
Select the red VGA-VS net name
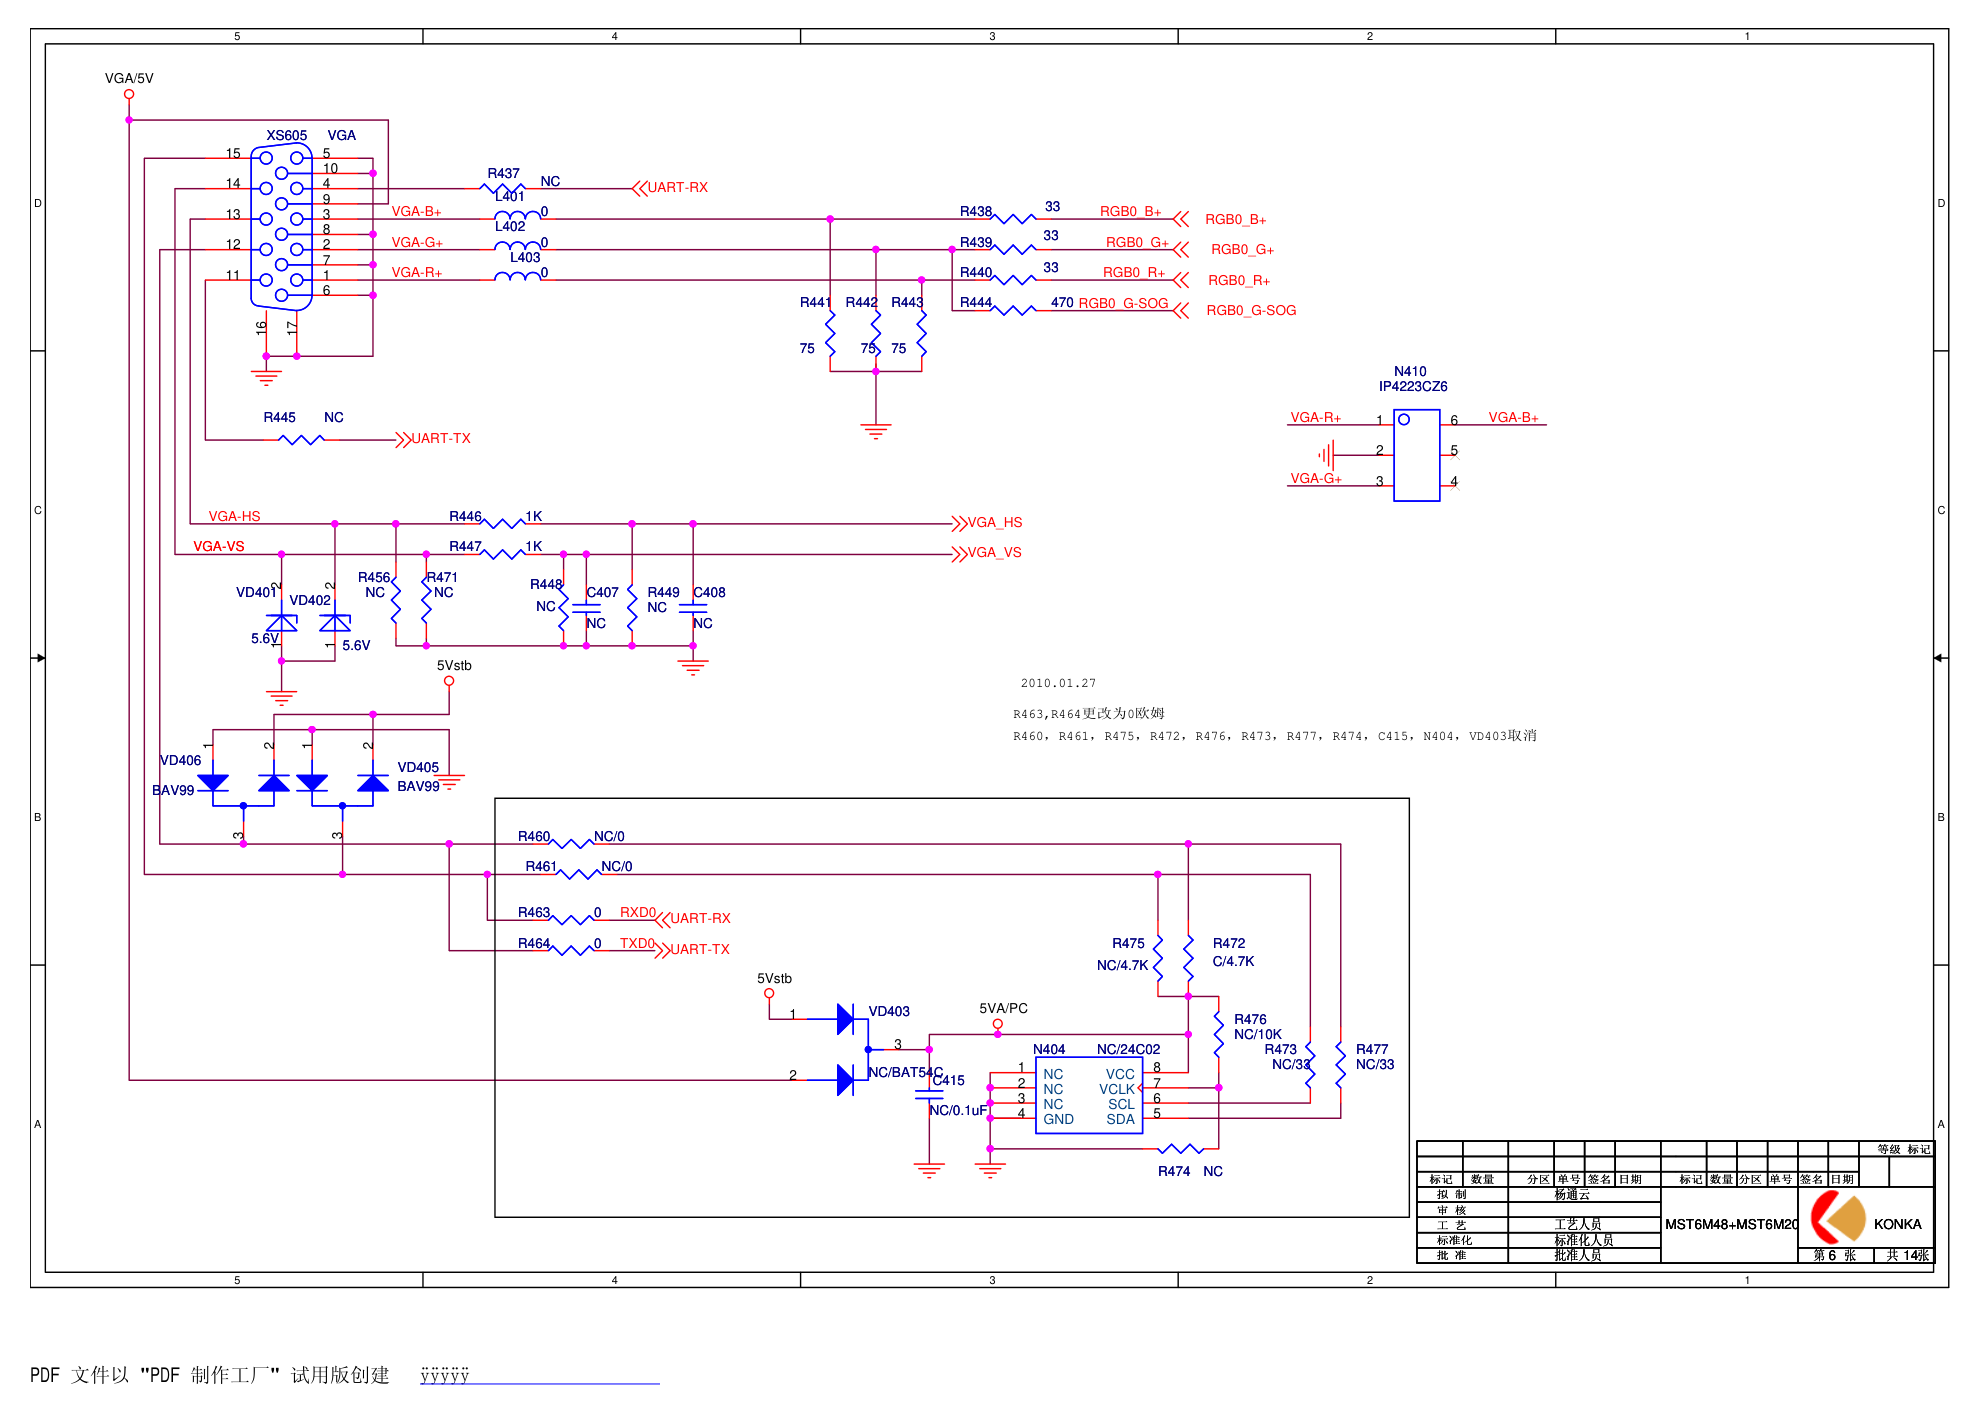click(x=218, y=546)
